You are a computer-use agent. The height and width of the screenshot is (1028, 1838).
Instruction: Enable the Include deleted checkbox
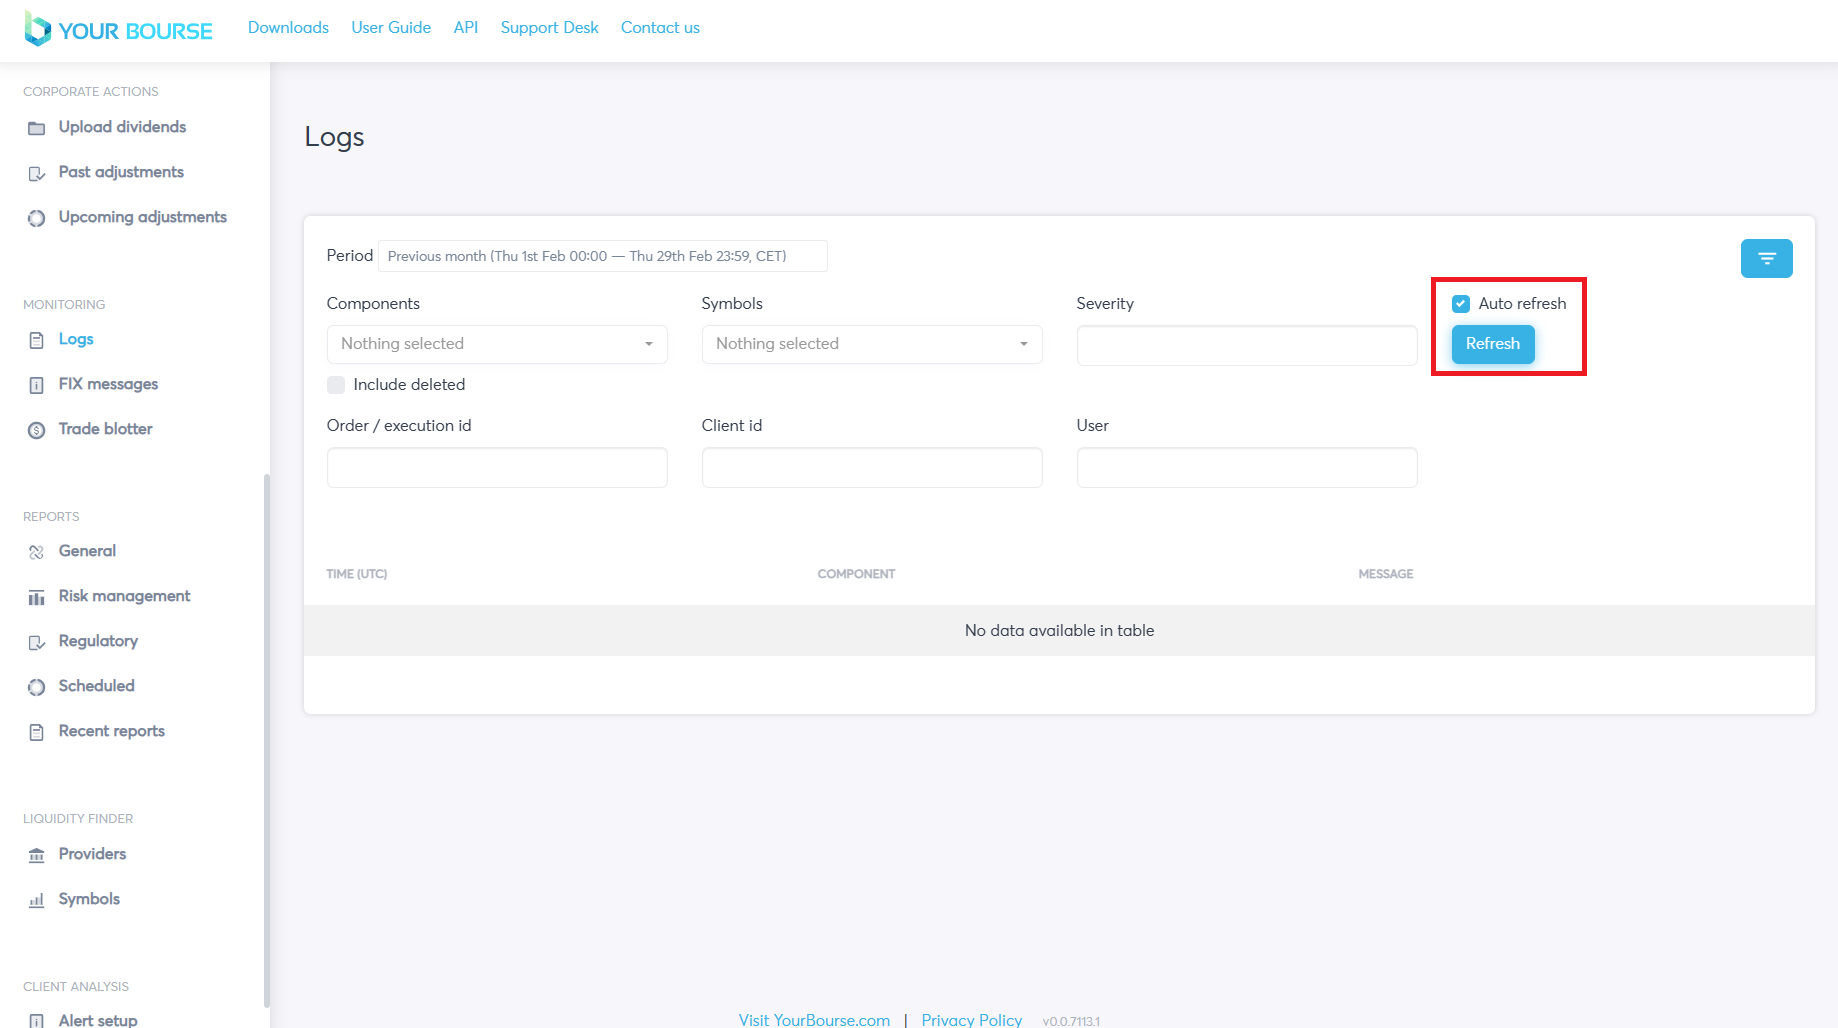(x=336, y=385)
